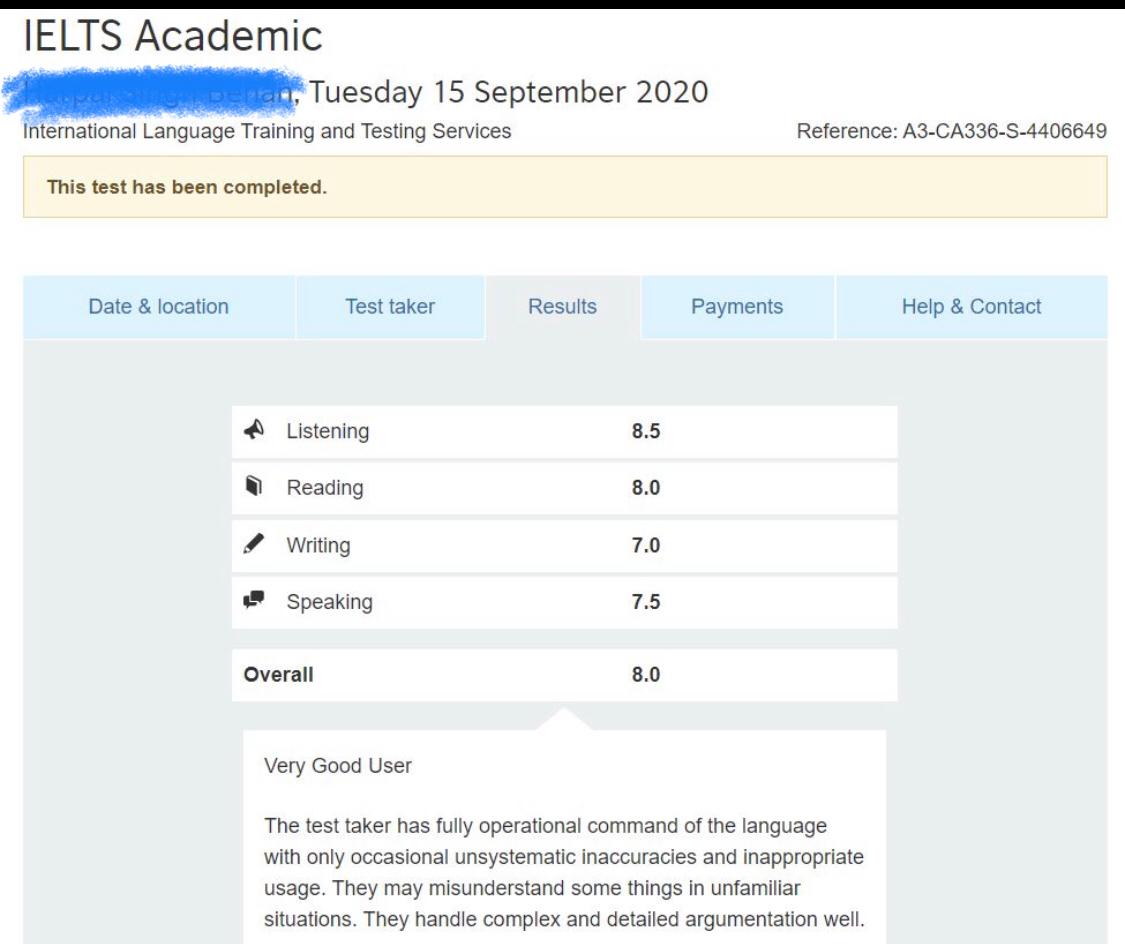The image size is (1125, 944).
Task: Click the Listening label
Action: [x=328, y=431]
